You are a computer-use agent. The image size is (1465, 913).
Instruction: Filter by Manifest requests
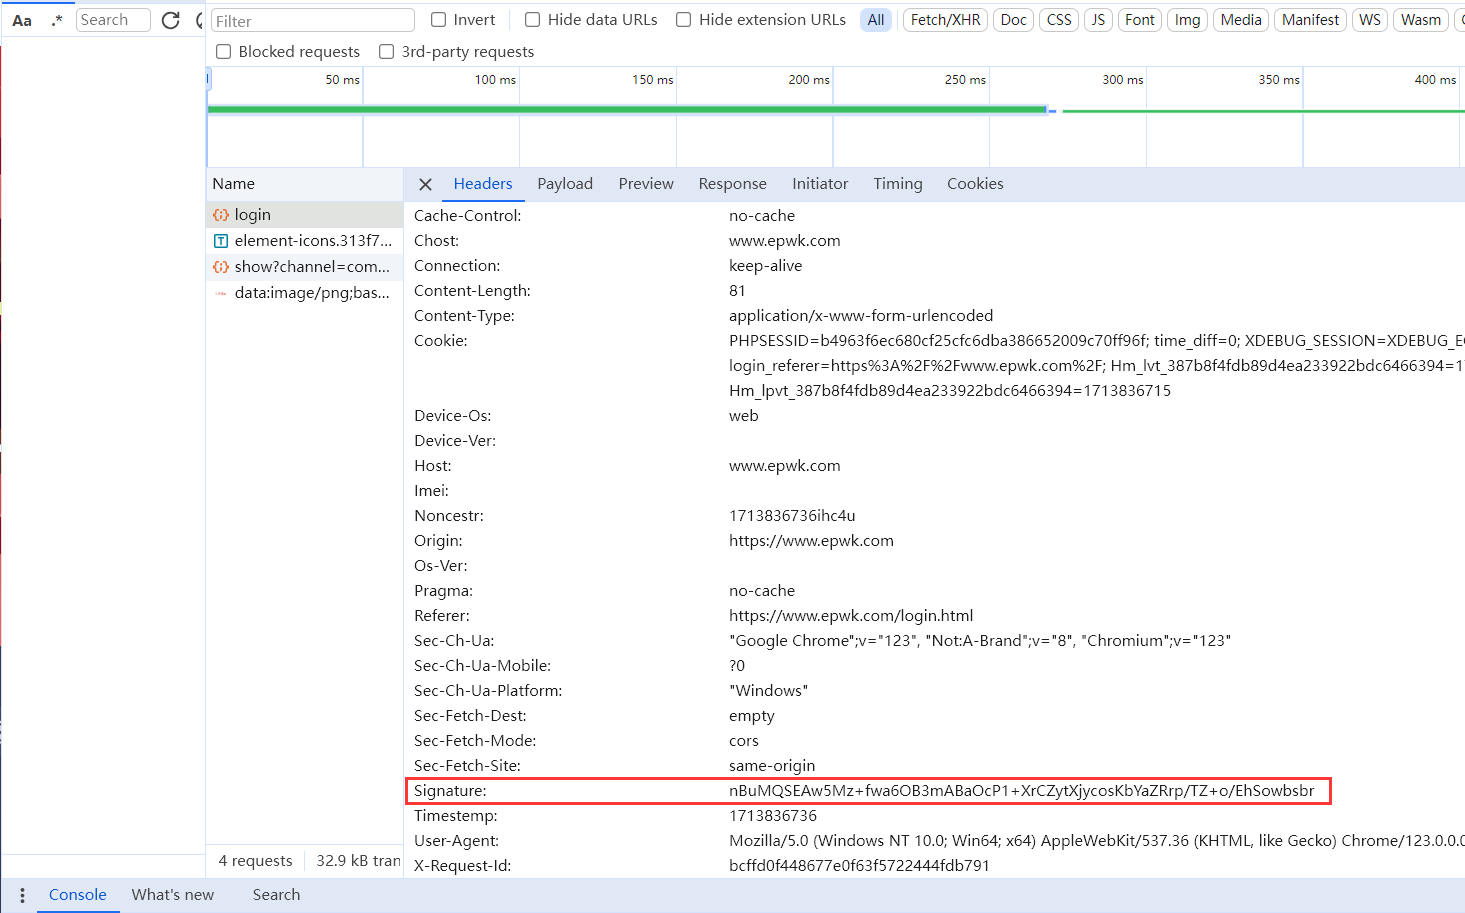click(1310, 20)
